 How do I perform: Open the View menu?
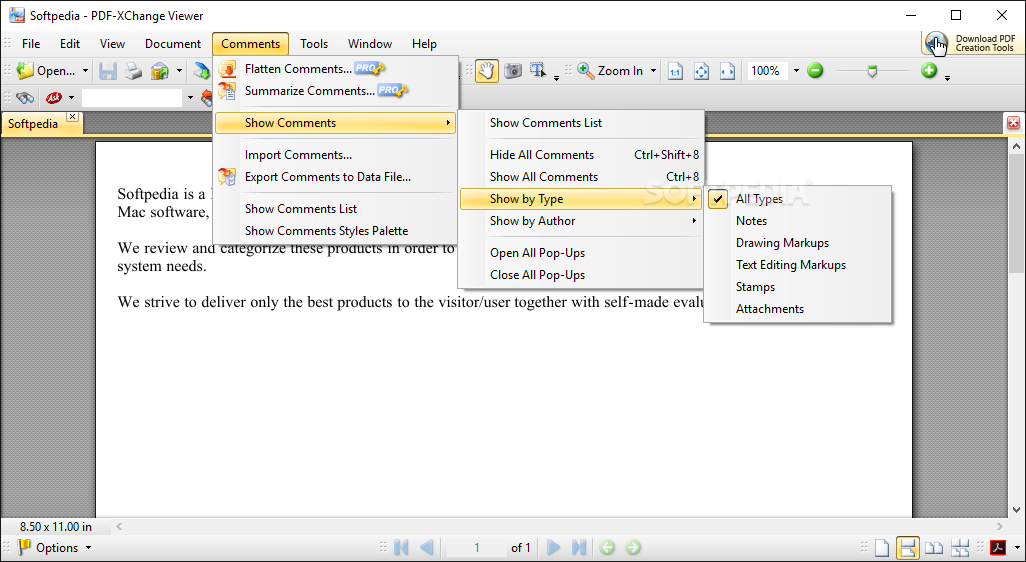coord(113,44)
